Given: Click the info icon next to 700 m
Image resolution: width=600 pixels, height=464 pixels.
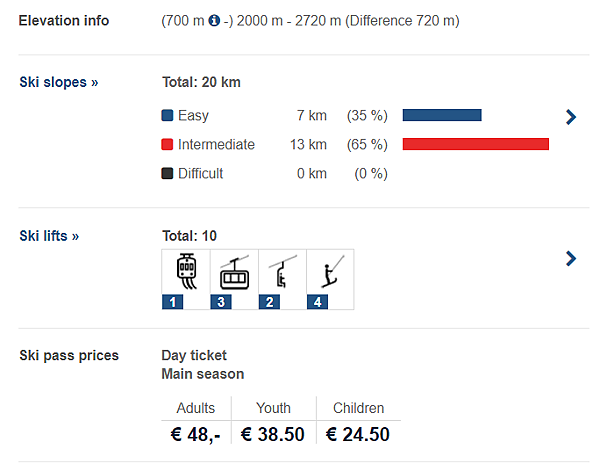Looking at the screenshot, I should click(x=214, y=21).
